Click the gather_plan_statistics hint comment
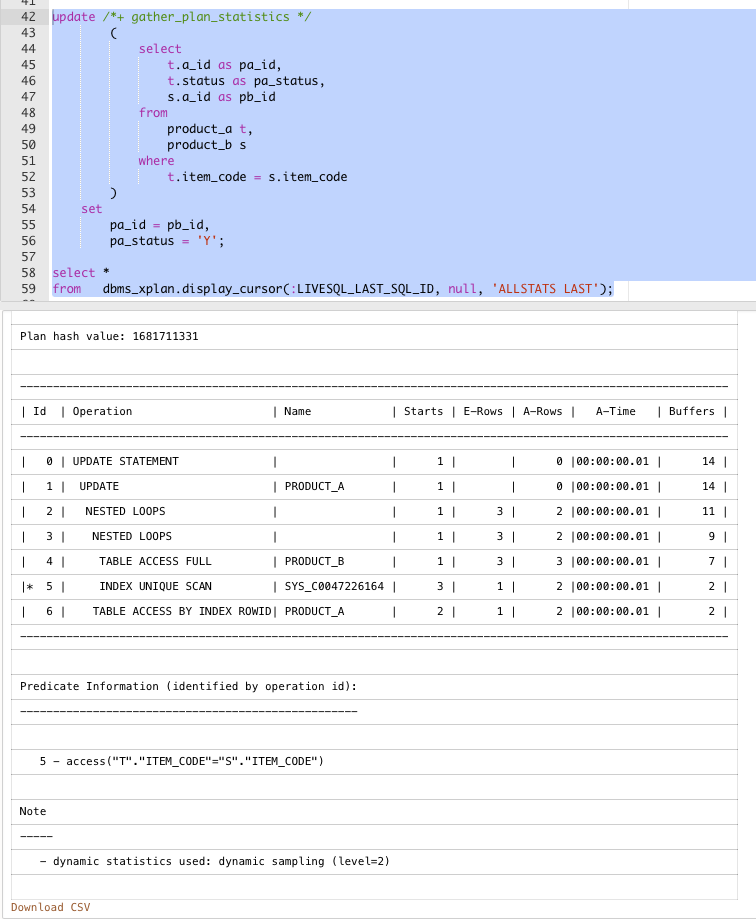 (x=207, y=16)
